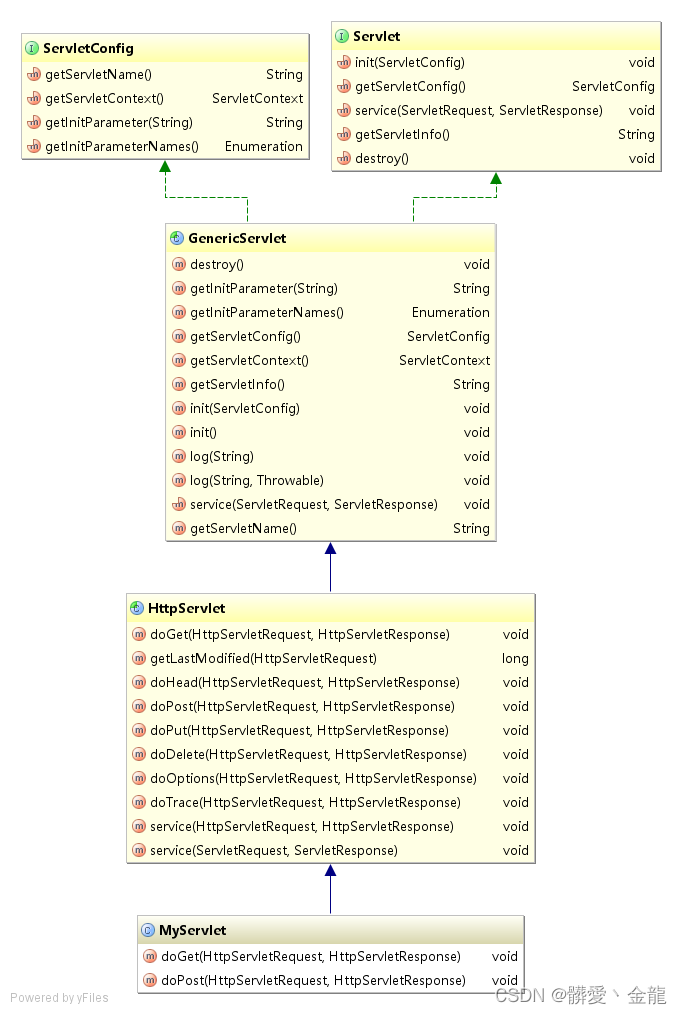Click the Servlet interface icon
Image resolution: width=682 pixels, height=1014 pixels.
click(342, 36)
